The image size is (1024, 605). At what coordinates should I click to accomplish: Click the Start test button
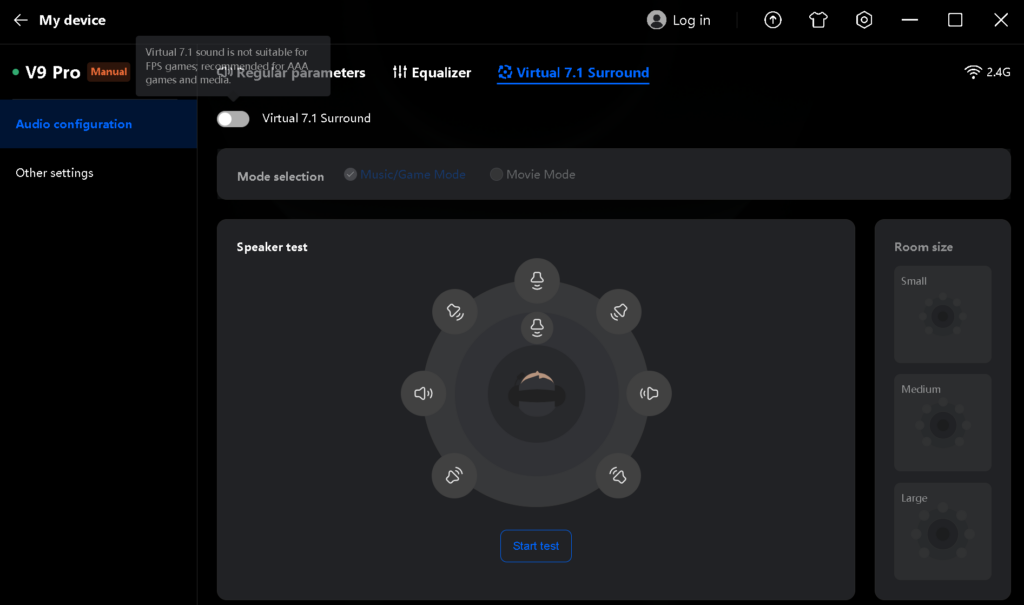(536, 546)
